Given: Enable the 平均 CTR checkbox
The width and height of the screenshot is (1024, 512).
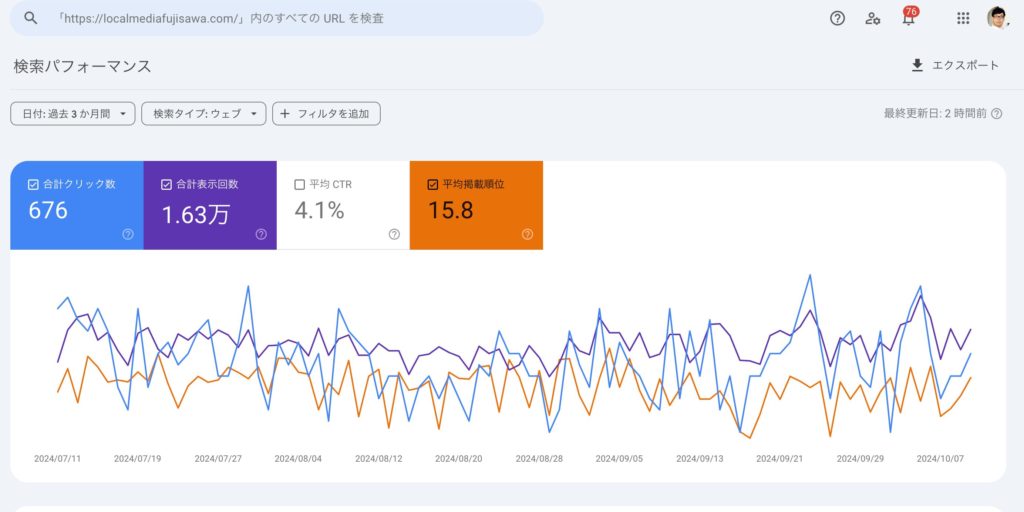Looking at the screenshot, I should click(300, 184).
